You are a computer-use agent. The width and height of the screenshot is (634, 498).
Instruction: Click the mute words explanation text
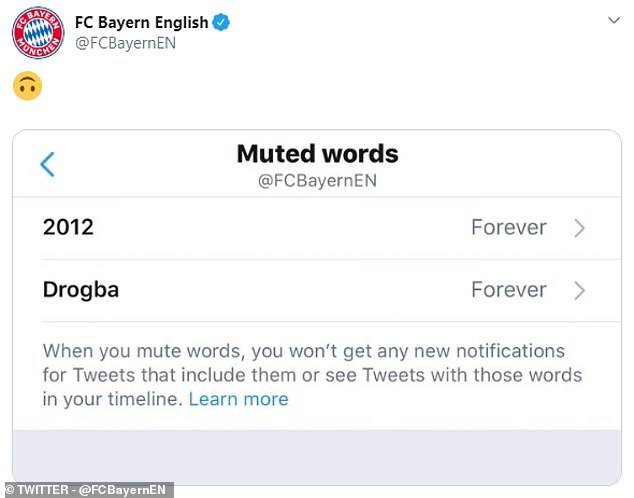tap(312, 375)
